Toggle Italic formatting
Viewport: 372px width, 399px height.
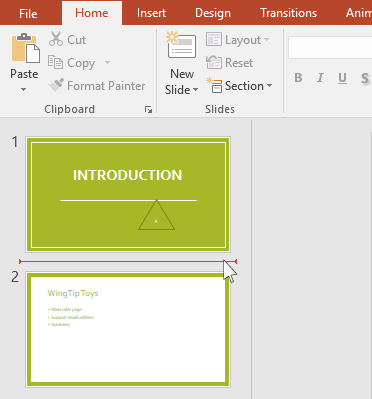(320, 78)
